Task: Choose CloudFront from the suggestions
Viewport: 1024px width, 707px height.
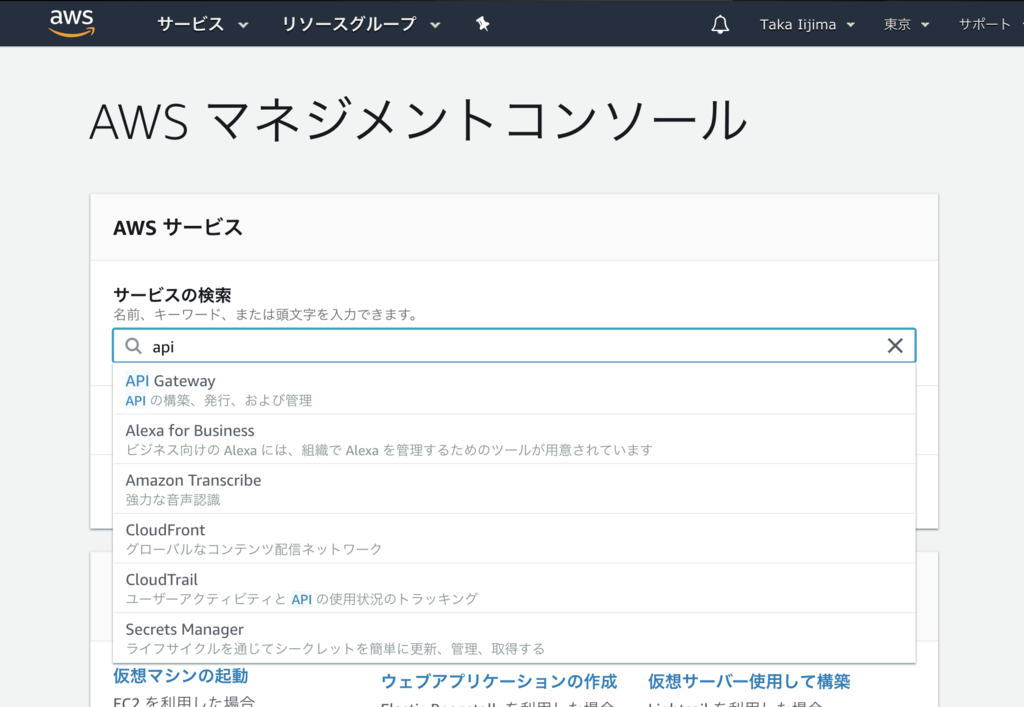Action: tap(514, 539)
